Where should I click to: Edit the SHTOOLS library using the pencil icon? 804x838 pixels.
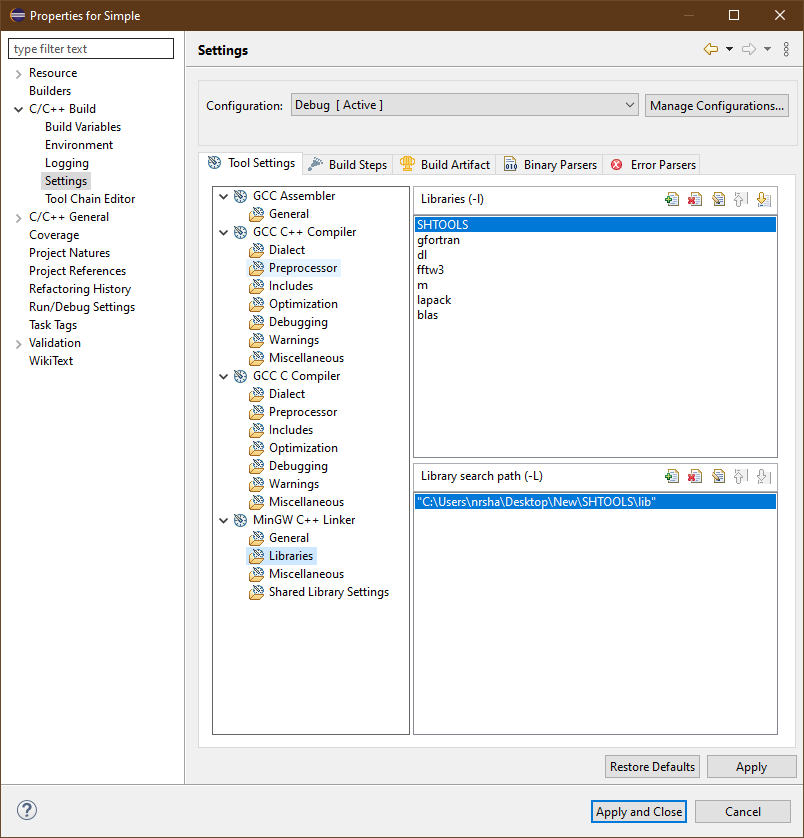(x=718, y=198)
